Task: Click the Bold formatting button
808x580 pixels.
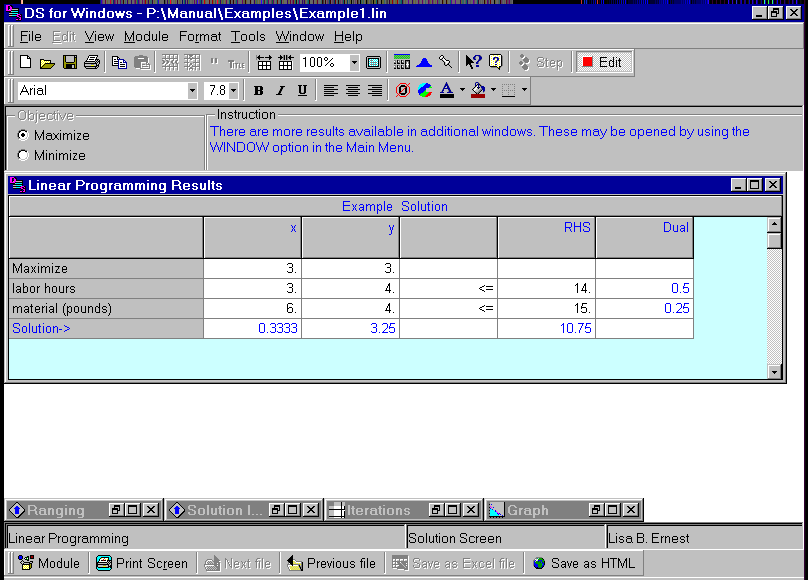Action: (259, 91)
